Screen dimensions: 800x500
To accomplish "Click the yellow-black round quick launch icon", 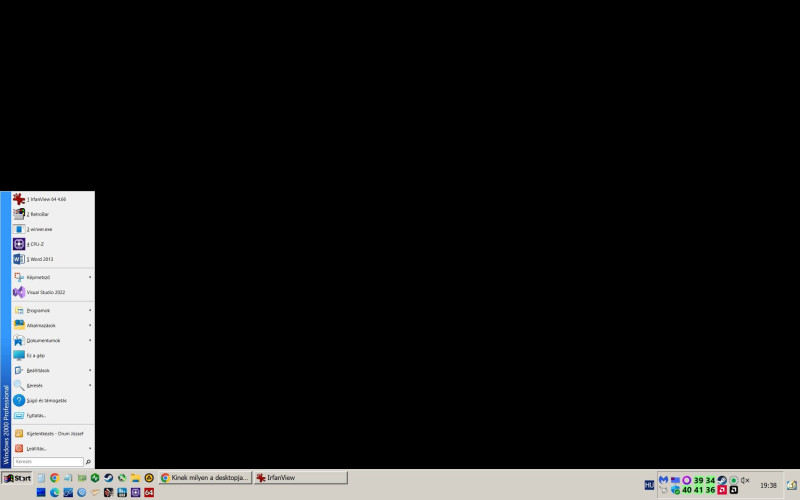I will coord(149,478).
